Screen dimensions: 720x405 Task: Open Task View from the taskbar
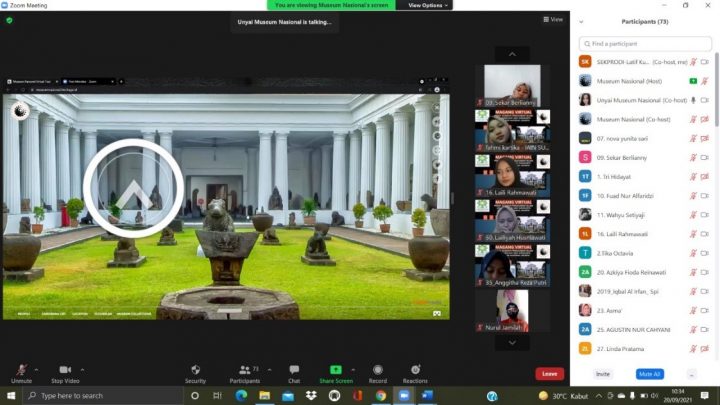tap(218, 396)
